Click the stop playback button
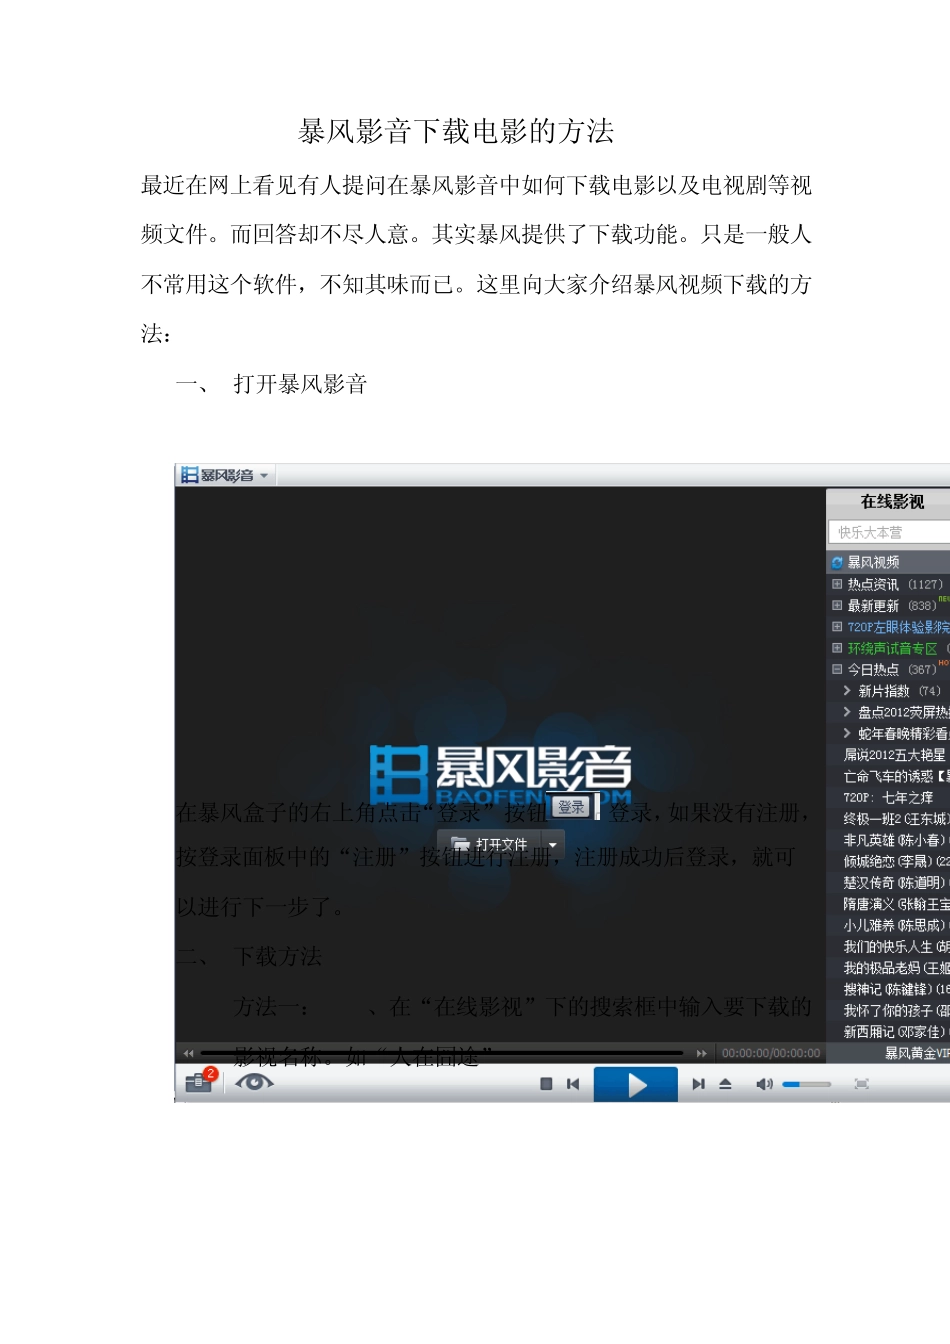Screen dimensions: 950x1344 [546, 1084]
